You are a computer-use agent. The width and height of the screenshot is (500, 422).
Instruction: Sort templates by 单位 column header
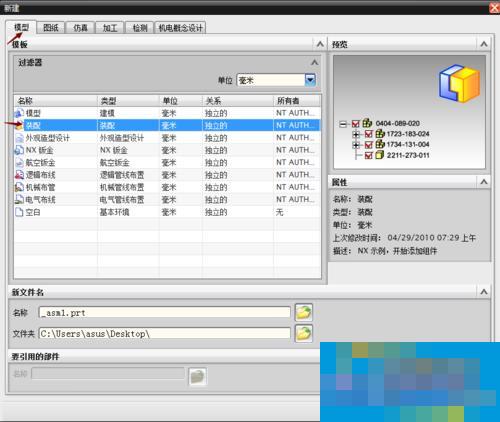pos(181,101)
